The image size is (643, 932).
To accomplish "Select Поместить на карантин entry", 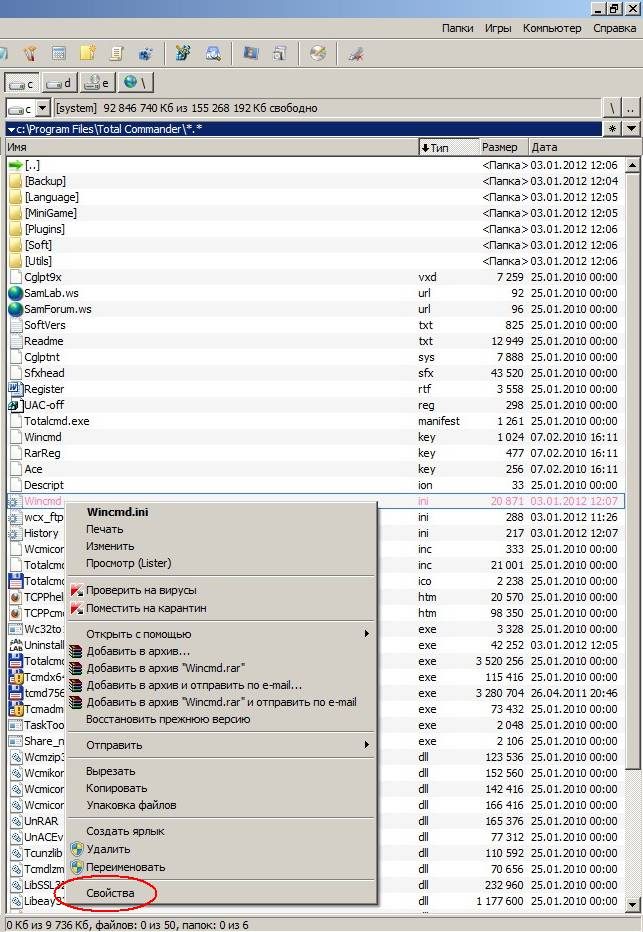I will tap(146, 608).
